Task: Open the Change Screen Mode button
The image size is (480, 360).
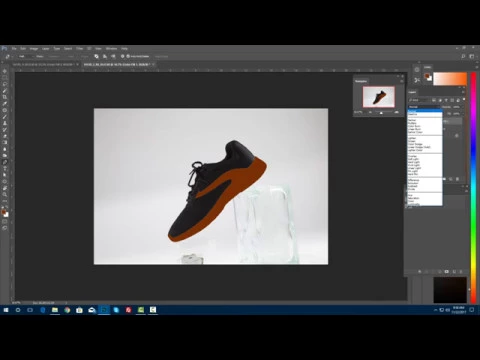Action: click(5, 228)
